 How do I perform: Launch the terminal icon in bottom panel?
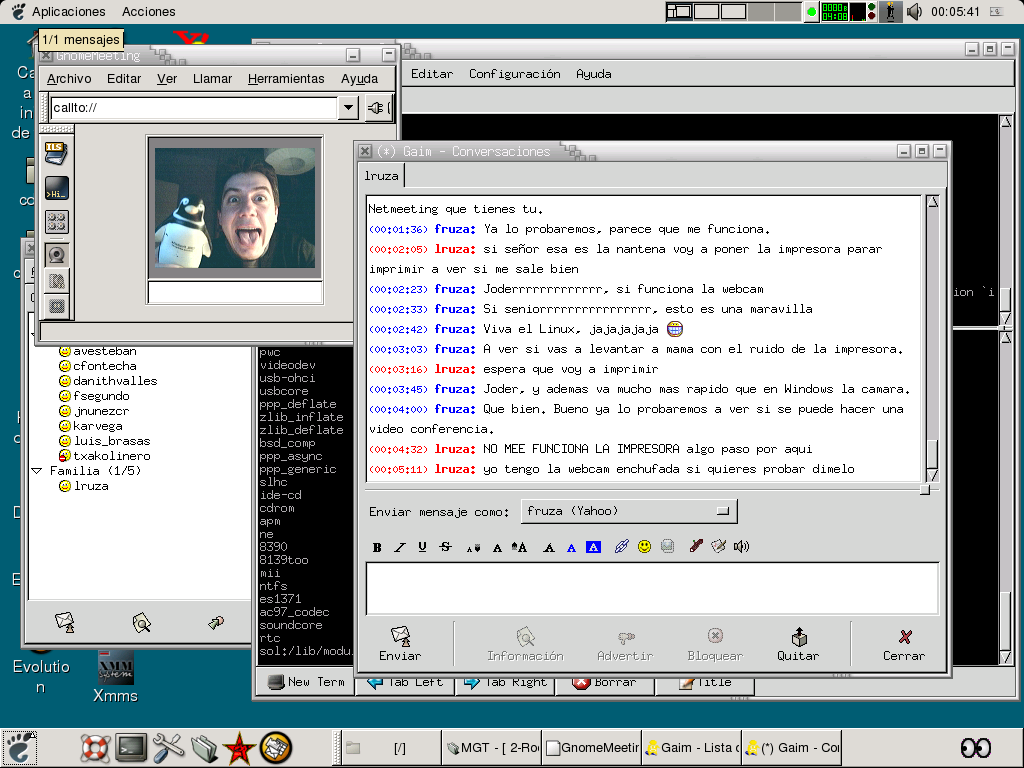131,748
